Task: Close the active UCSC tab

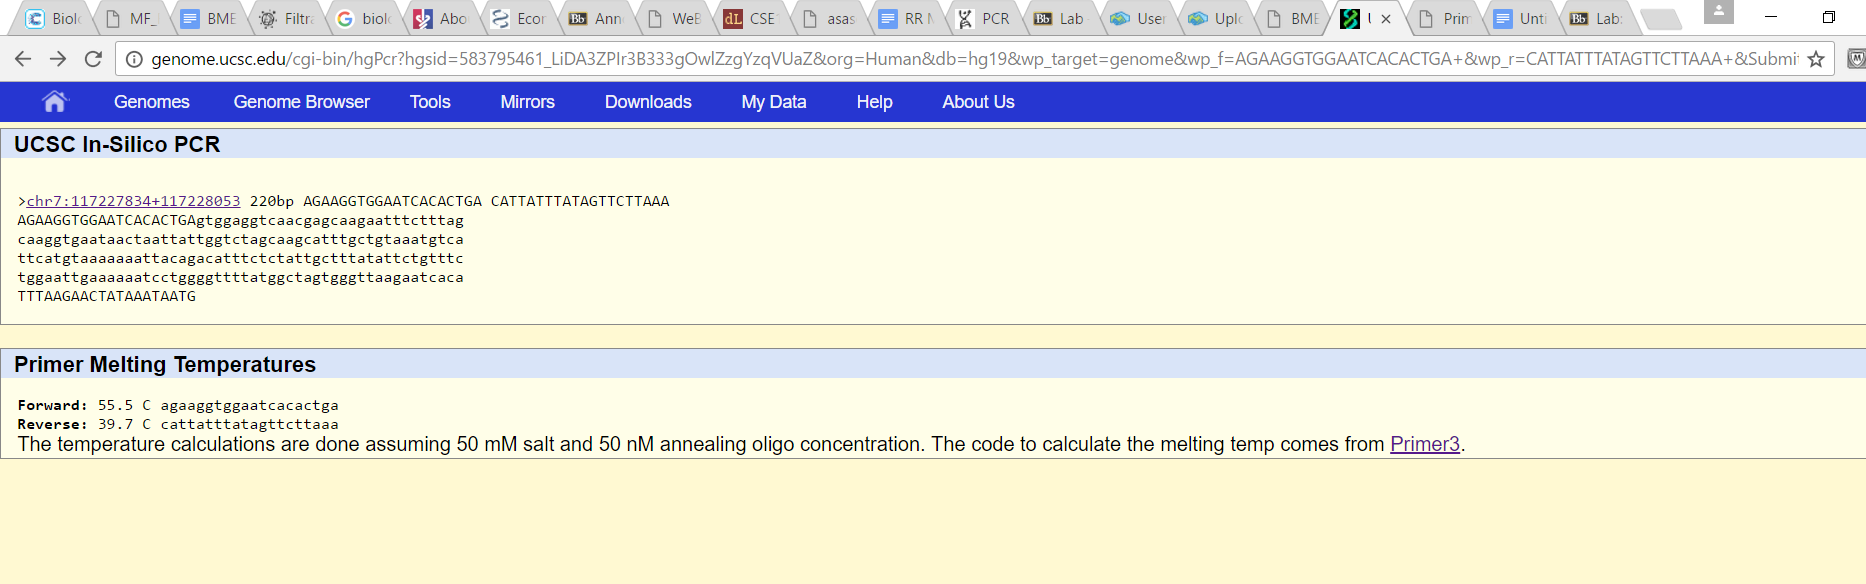Action: tap(1386, 19)
